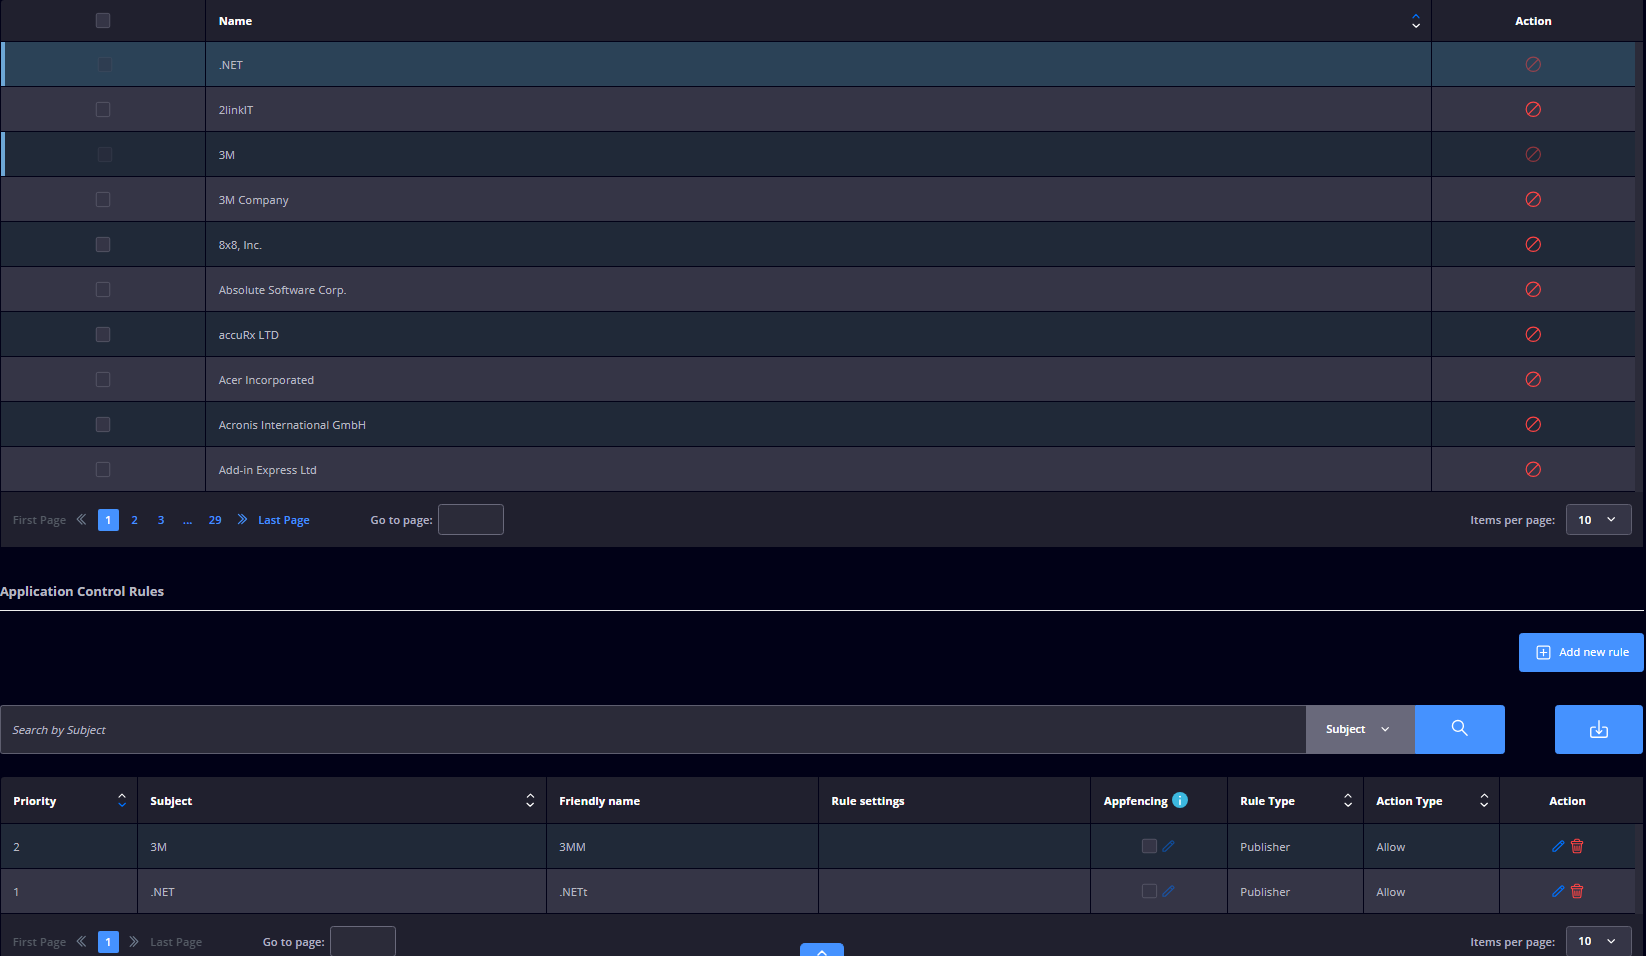Go to page 3 of publishers

point(161,519)
